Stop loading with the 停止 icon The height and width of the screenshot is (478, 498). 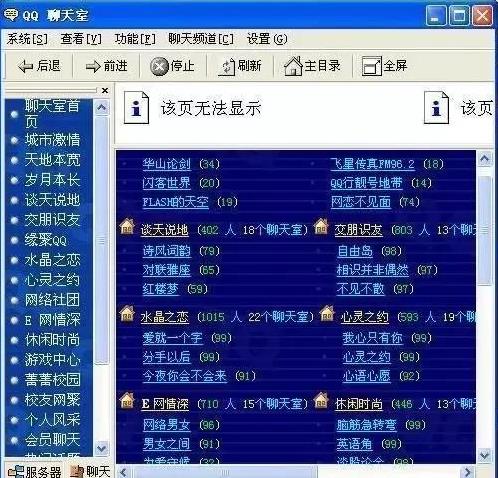pyautogui.click(x=159, y=66)
